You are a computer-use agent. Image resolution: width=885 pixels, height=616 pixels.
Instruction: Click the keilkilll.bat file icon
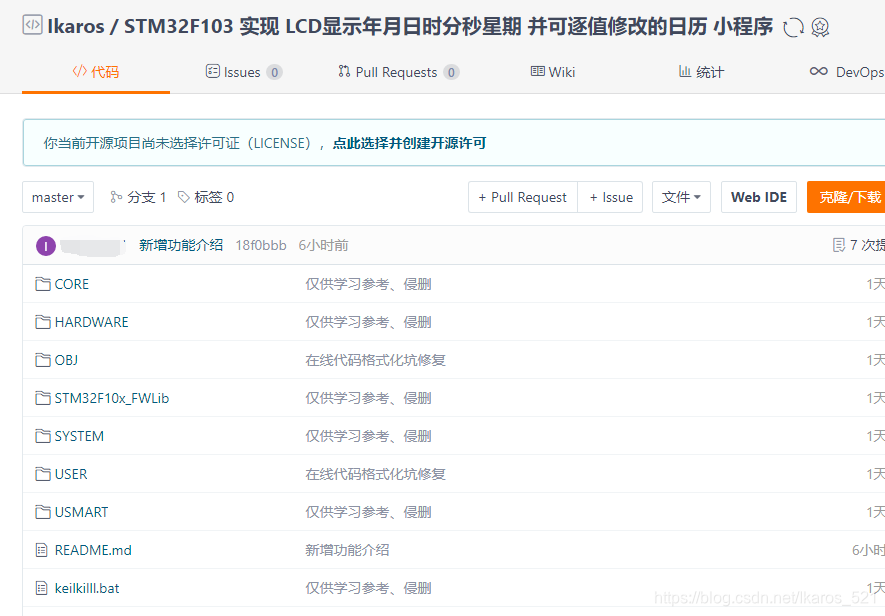click(x=42, y=588)
